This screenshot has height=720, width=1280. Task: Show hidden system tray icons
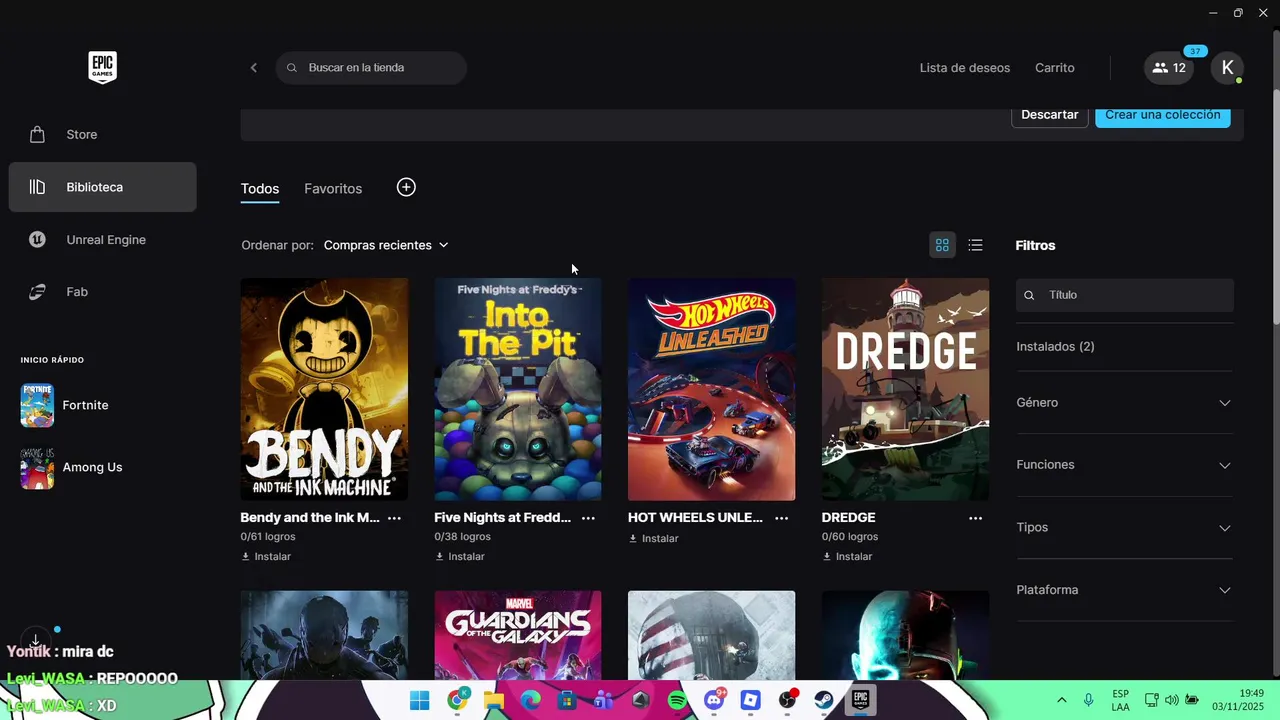point(1061,701)
